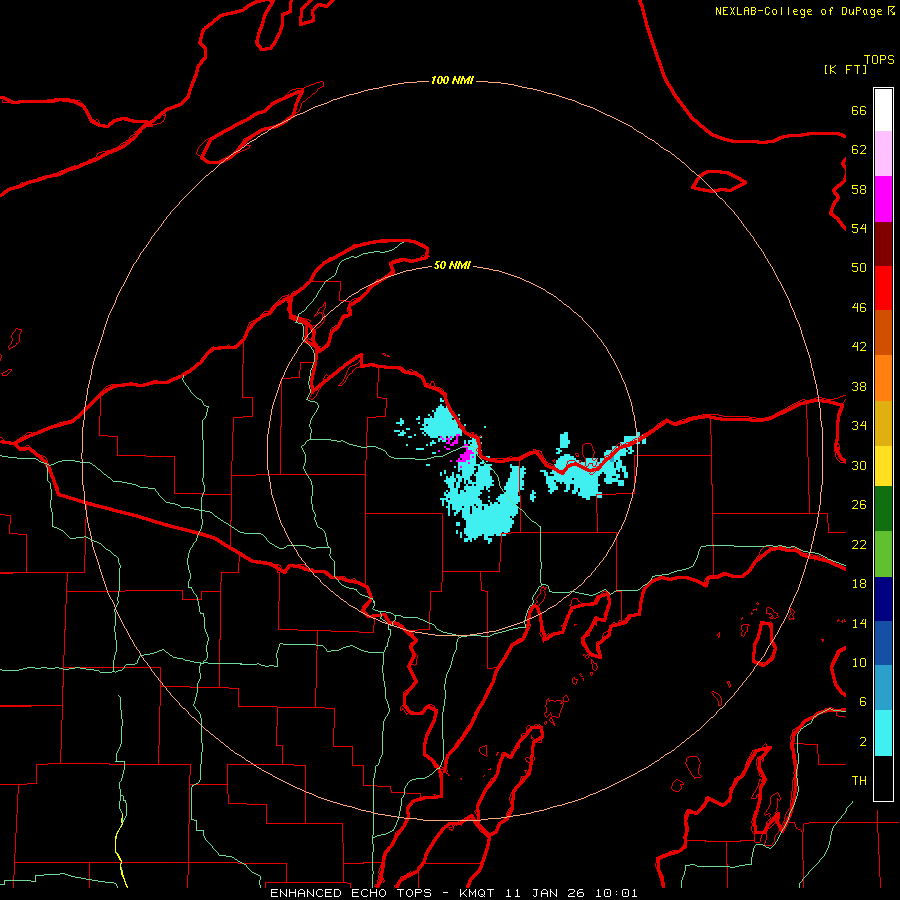The image size is (900, 900).
Task: Select the dark red legend swatch
Action: pyautogui.click(x=883, y=244)
